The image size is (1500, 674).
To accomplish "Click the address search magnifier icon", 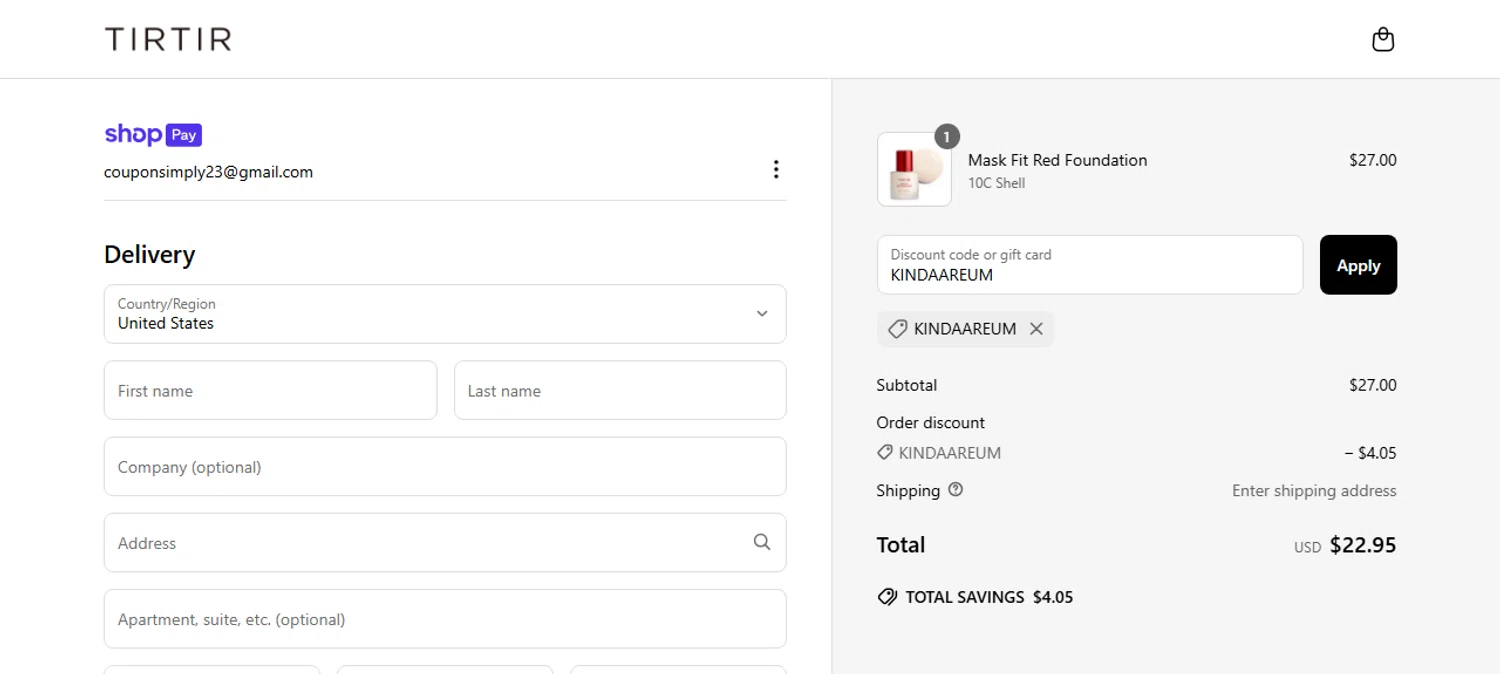I will 762,542.
